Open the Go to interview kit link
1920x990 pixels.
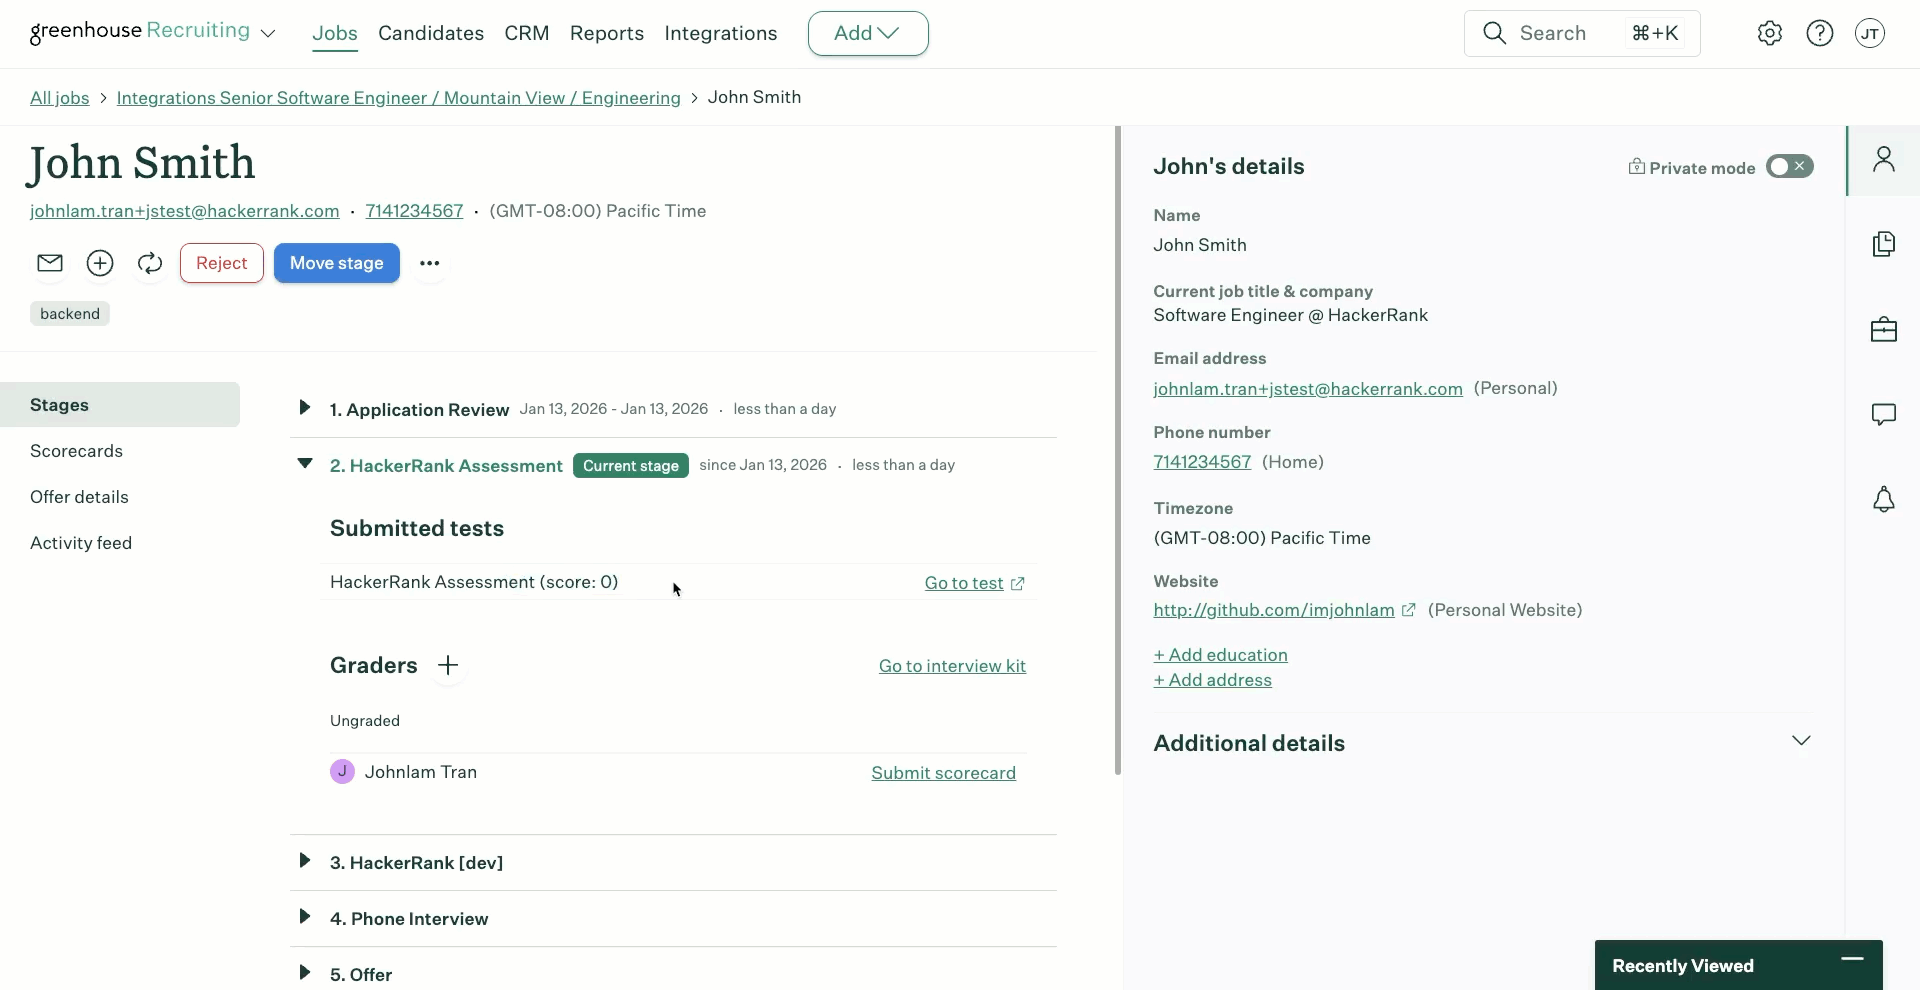pos(952,665)
